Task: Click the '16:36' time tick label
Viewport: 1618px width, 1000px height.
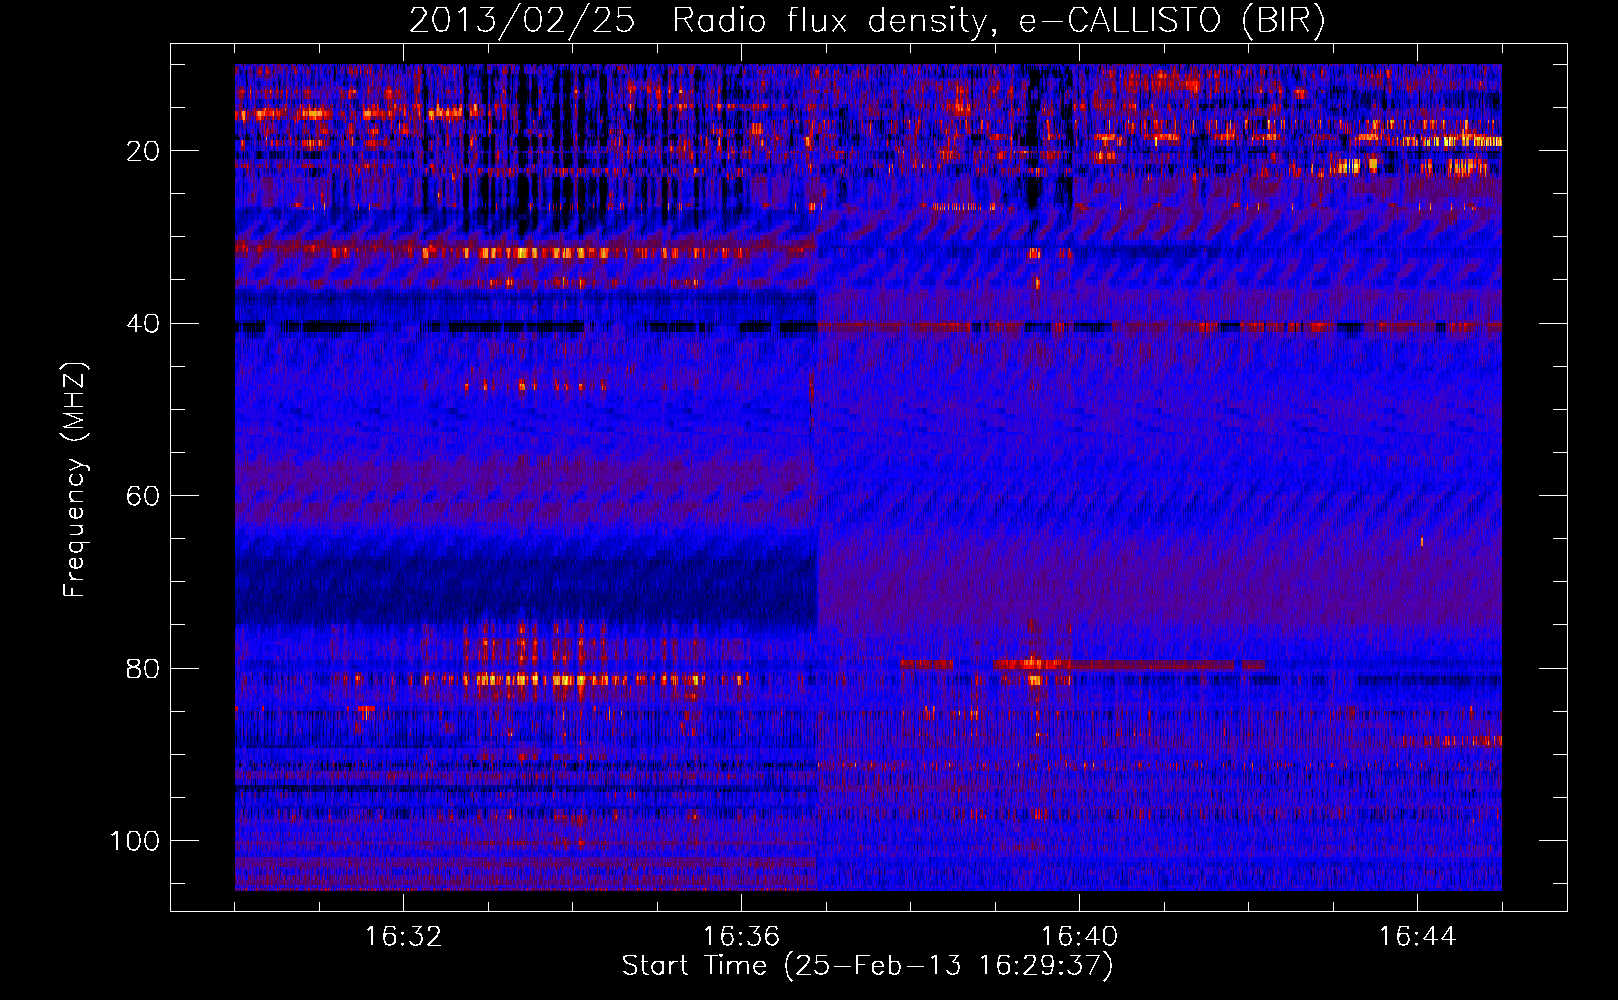Action: [x=741, y=937]
